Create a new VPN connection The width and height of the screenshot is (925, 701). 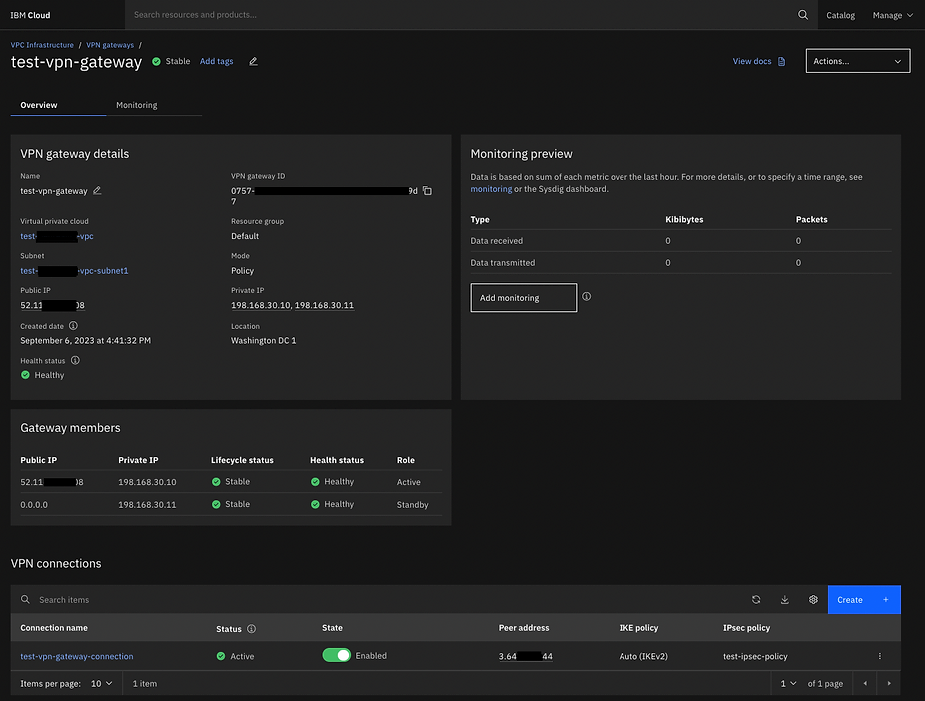pyautogui.click(x=864, y=600)
